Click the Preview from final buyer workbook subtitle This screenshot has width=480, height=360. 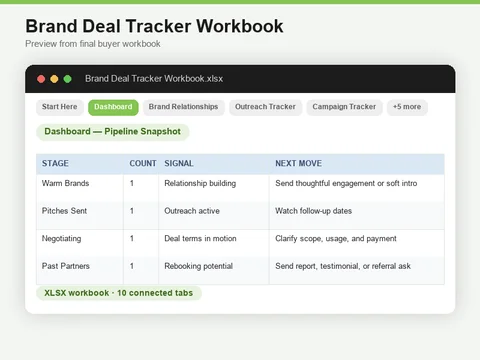click(x=93, y=44)
